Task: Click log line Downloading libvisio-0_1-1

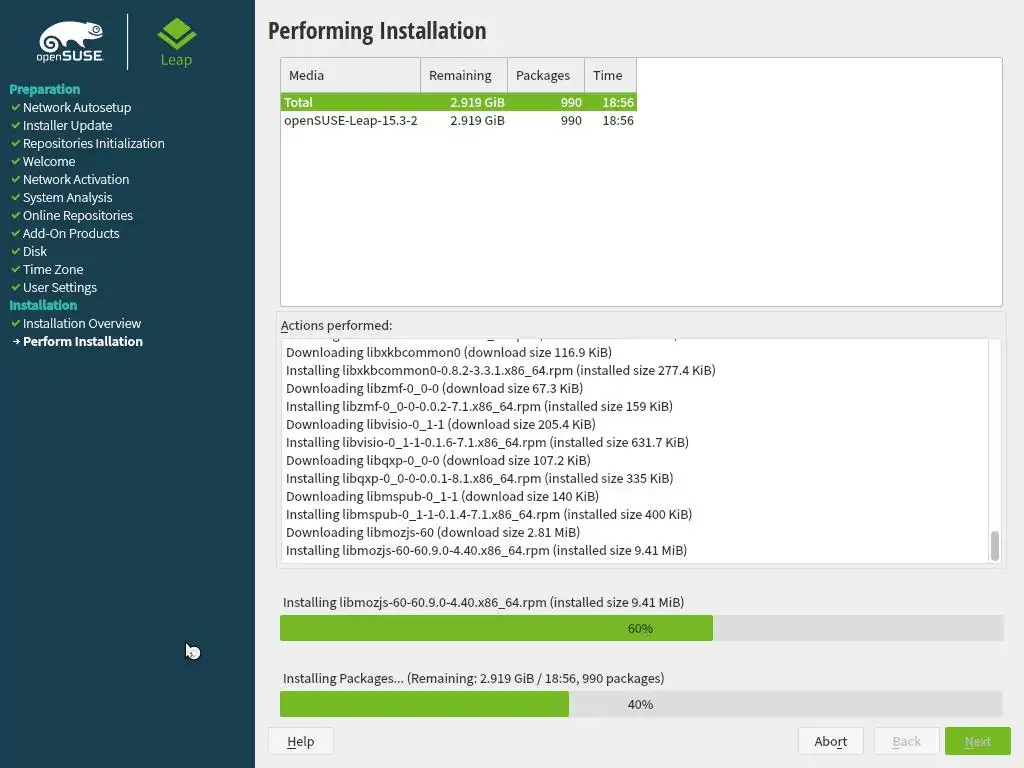Action: click(441, 424)
